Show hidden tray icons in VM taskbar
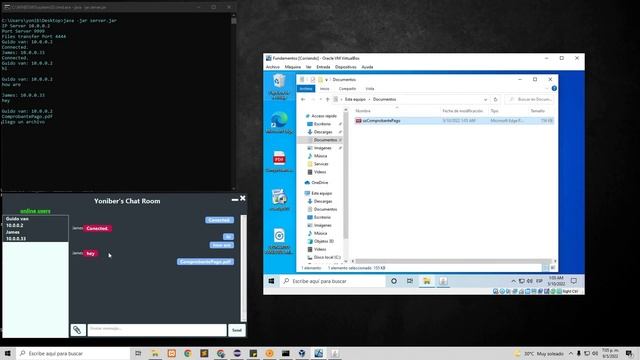The width and height of the screenshot is (640, 360). pos(513,281)
